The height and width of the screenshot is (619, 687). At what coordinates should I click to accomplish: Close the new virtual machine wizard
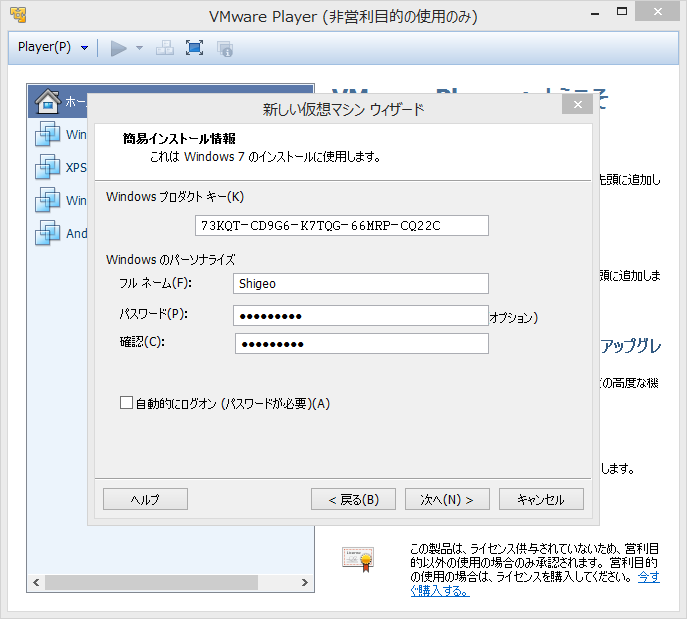click(x=577, y=104)
